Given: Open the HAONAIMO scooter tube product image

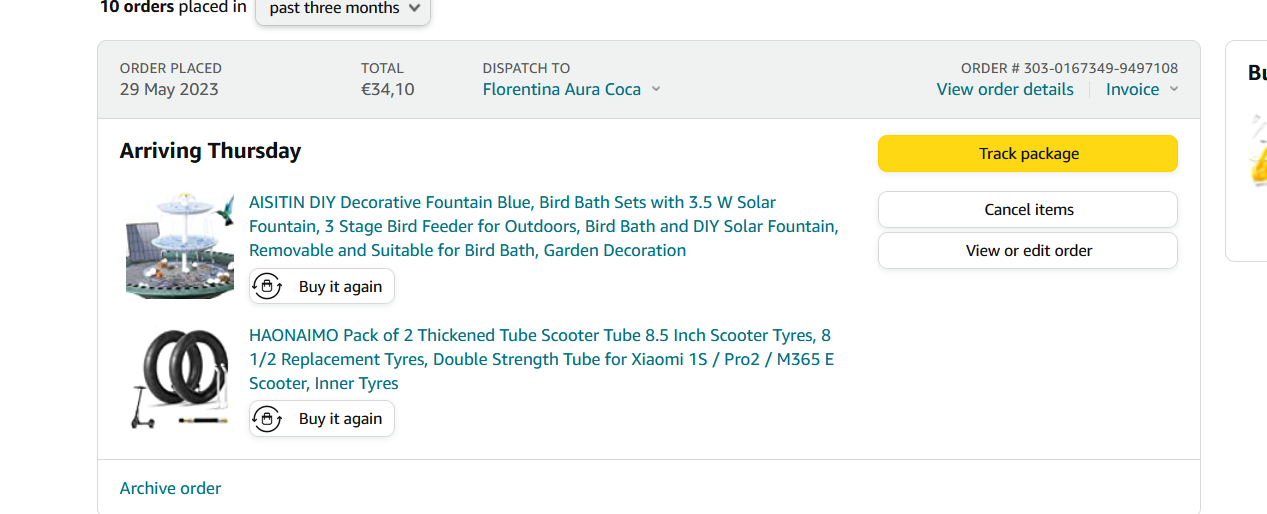Looking at the screenshot, I should pyautogui.click(x=179, y=378).
